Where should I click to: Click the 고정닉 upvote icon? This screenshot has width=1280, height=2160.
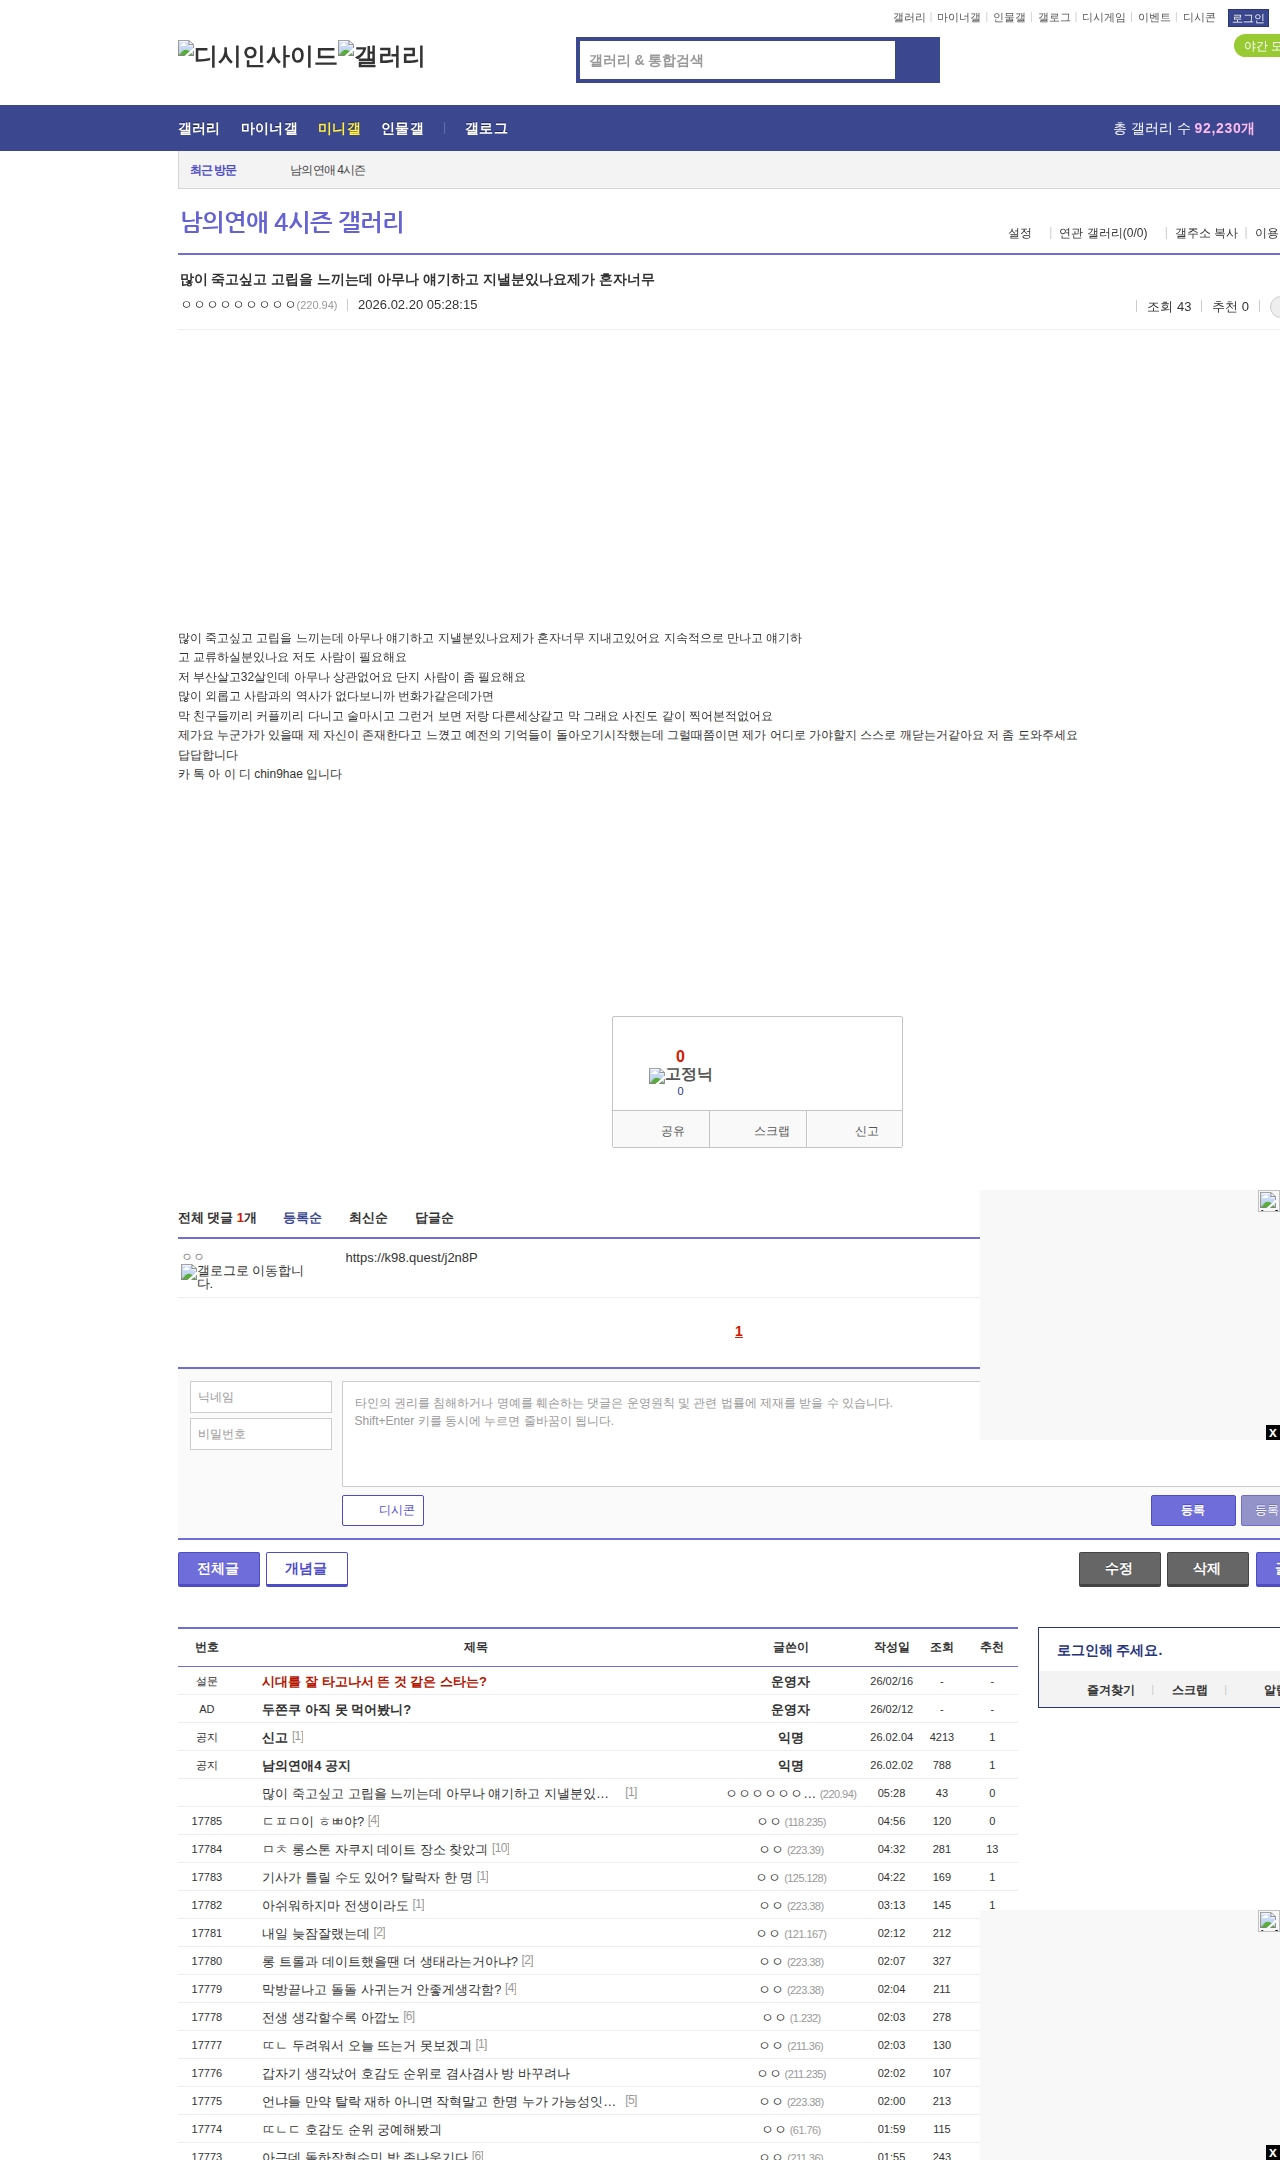tap(680, 1075)
